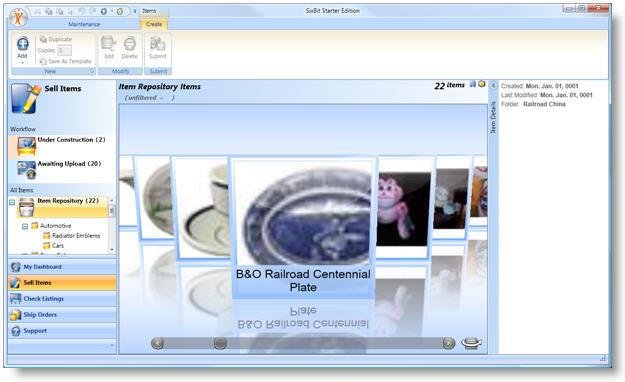Click the carousel slider thumb

pyautogui.click(x=220, y=343)
